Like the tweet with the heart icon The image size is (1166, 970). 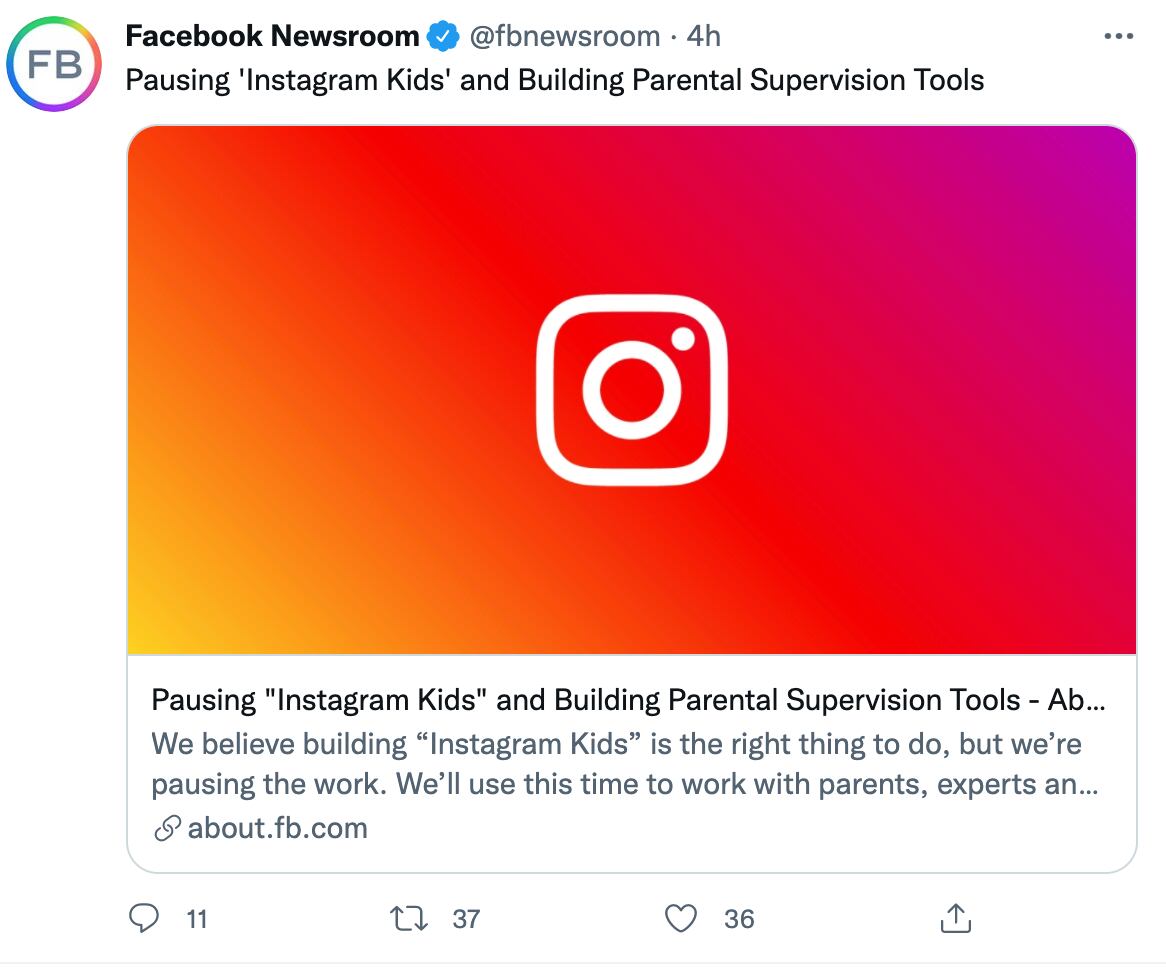(681, 917)
